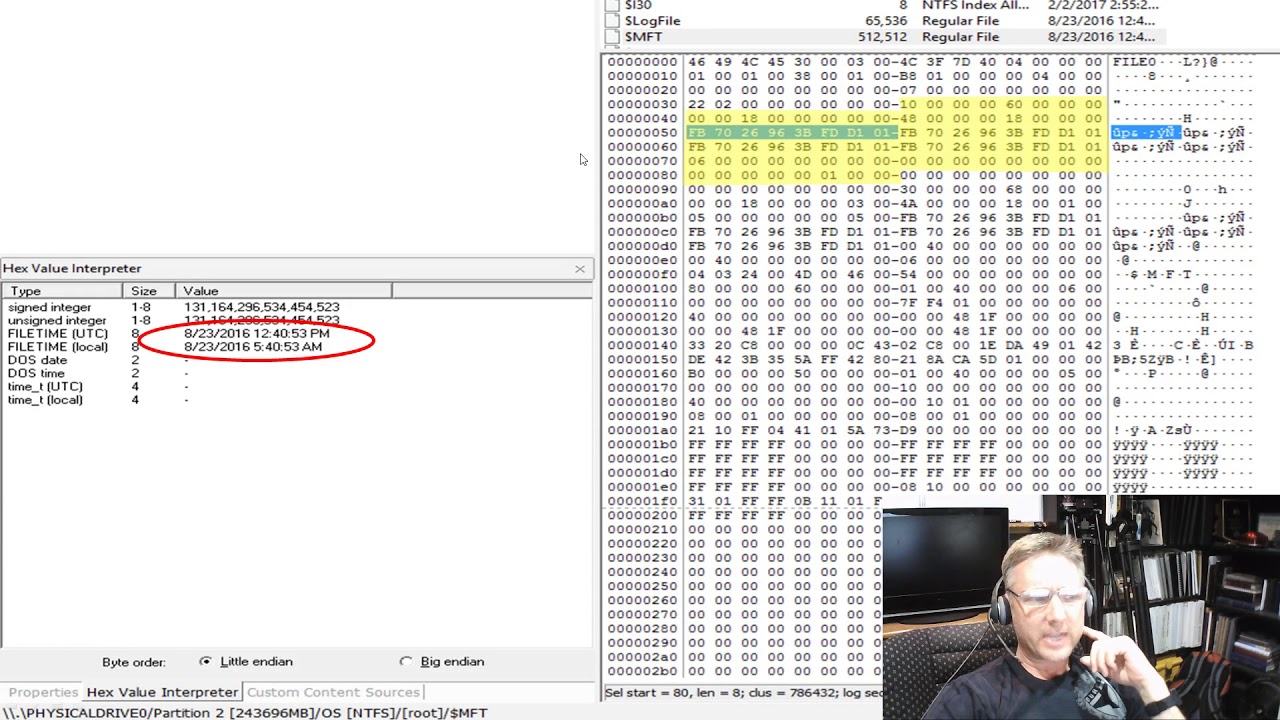Click the 512,512 size value of $MFT
Image resolution: width=1280 pixels, height=720 pixels.
pos(882,37)
